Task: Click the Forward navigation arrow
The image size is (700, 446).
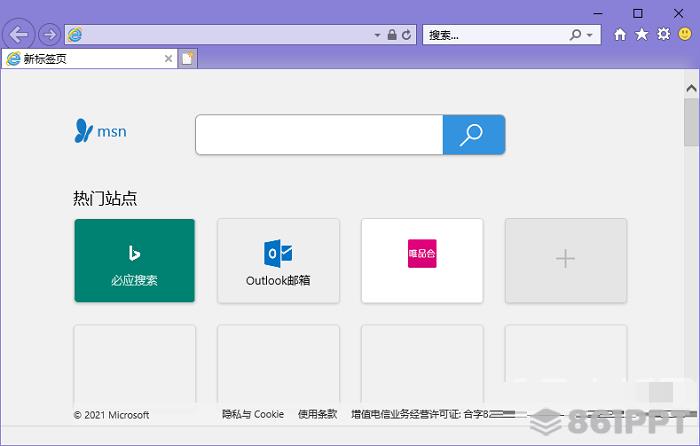Action: click(x=49, y=34)
